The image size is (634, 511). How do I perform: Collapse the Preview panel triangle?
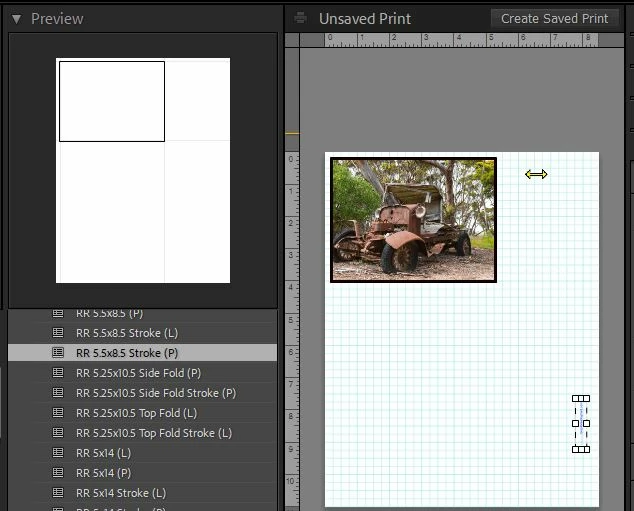[16, 19]
